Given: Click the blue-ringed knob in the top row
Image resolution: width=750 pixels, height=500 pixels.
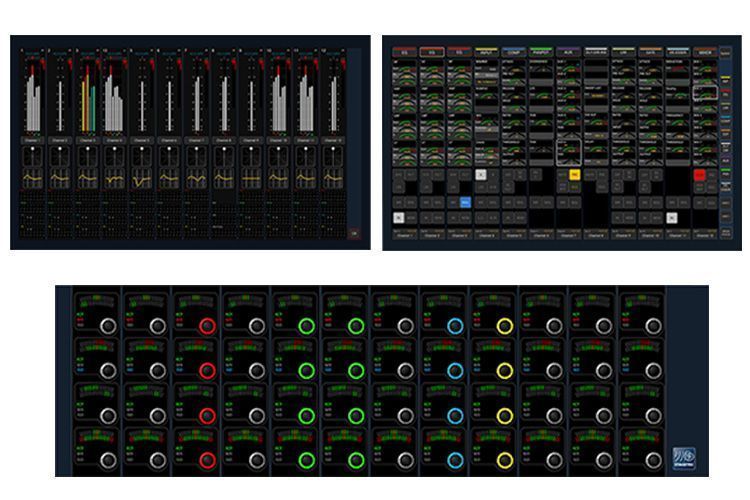Looking at the screenshot, I should (x=455, y=326).
